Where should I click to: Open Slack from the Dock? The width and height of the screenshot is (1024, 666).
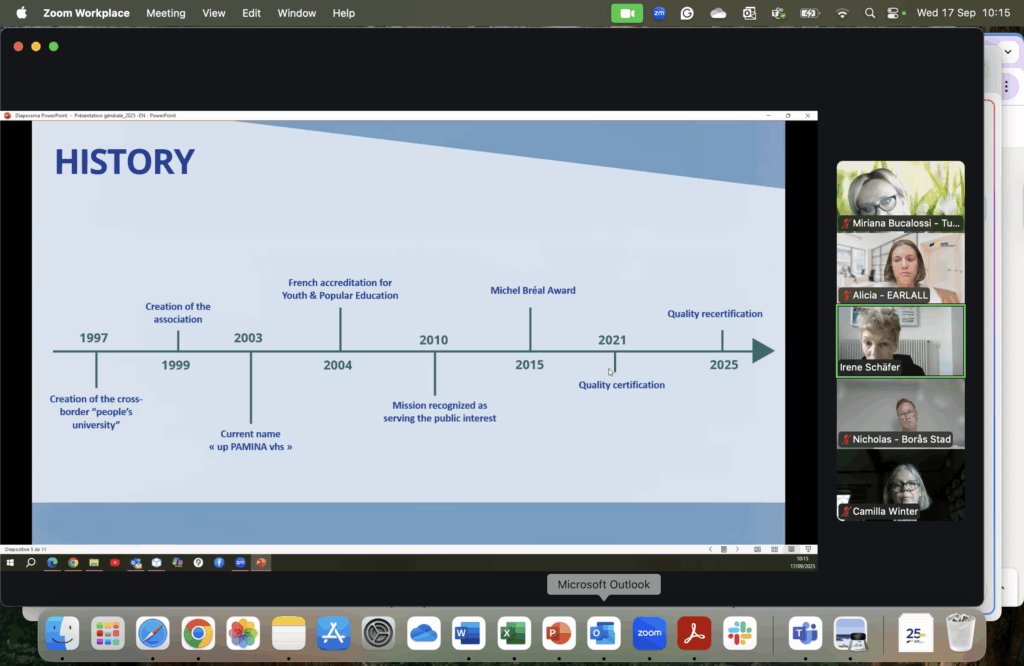[x=739, y=633]
